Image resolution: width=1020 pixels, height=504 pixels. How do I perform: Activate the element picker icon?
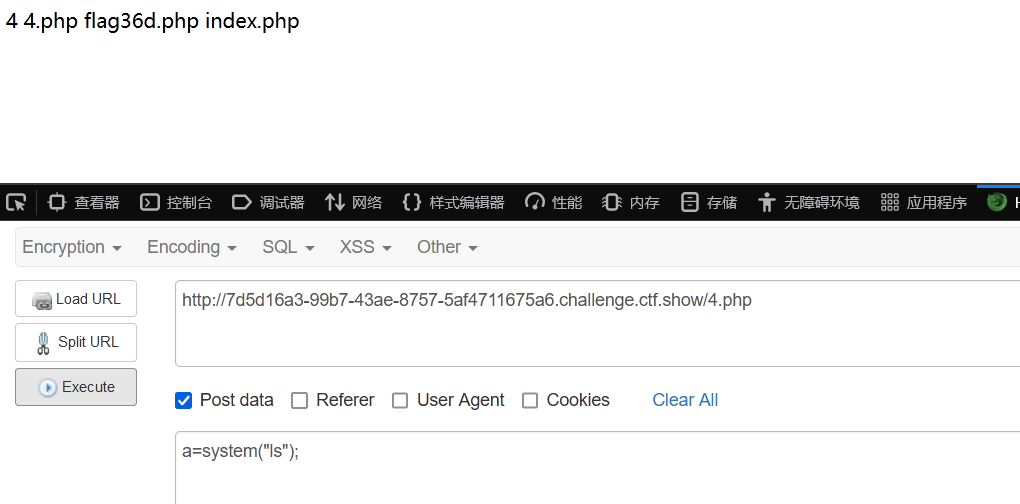(x=16, y=202)
